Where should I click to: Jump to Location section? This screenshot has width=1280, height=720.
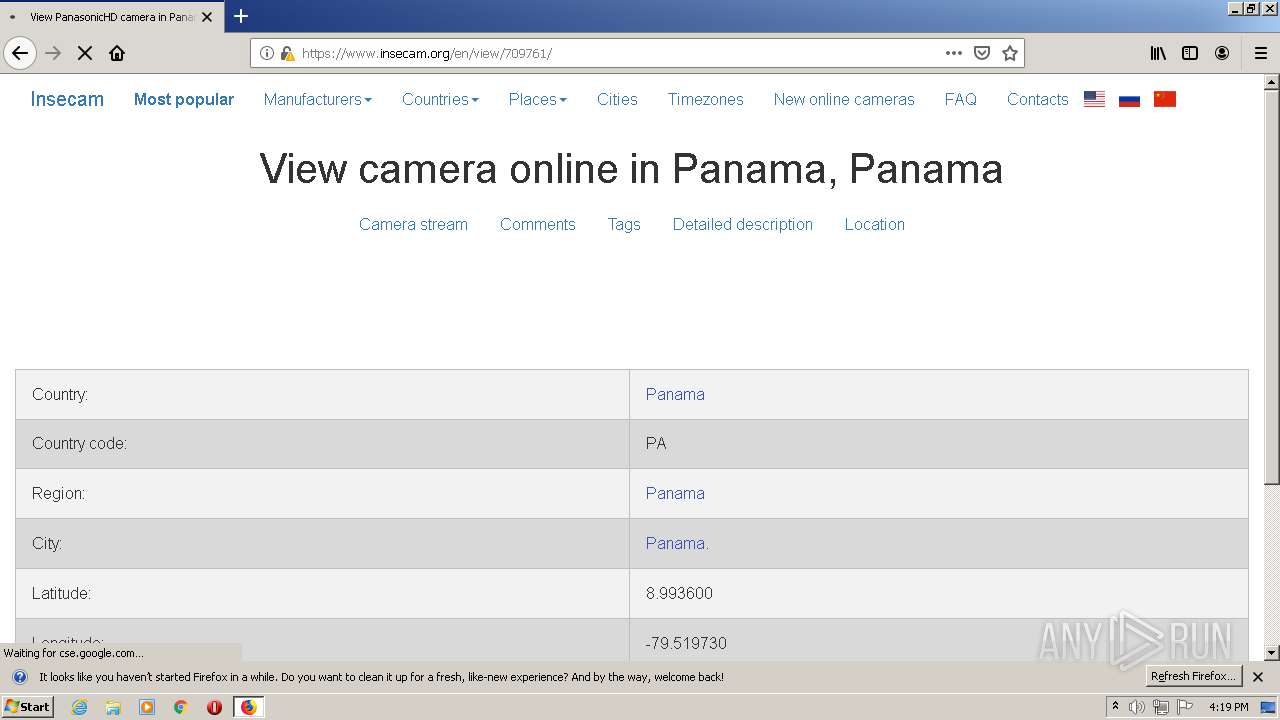coord(874,224)
